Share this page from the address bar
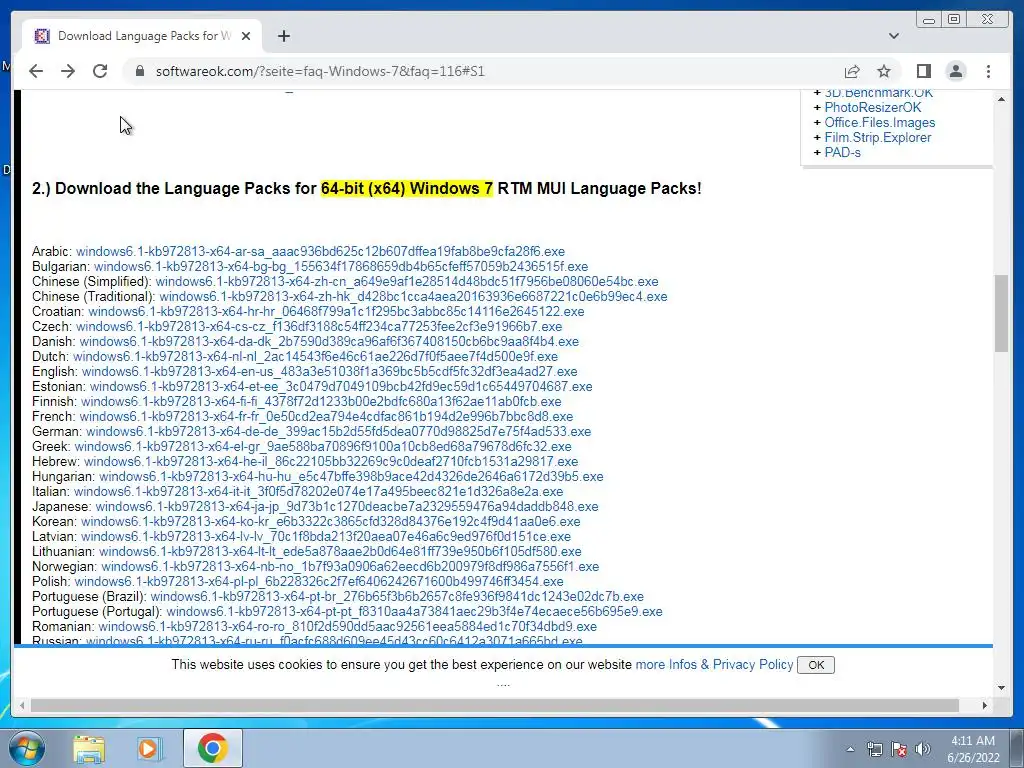1024x768 pixels. point(852,71)
